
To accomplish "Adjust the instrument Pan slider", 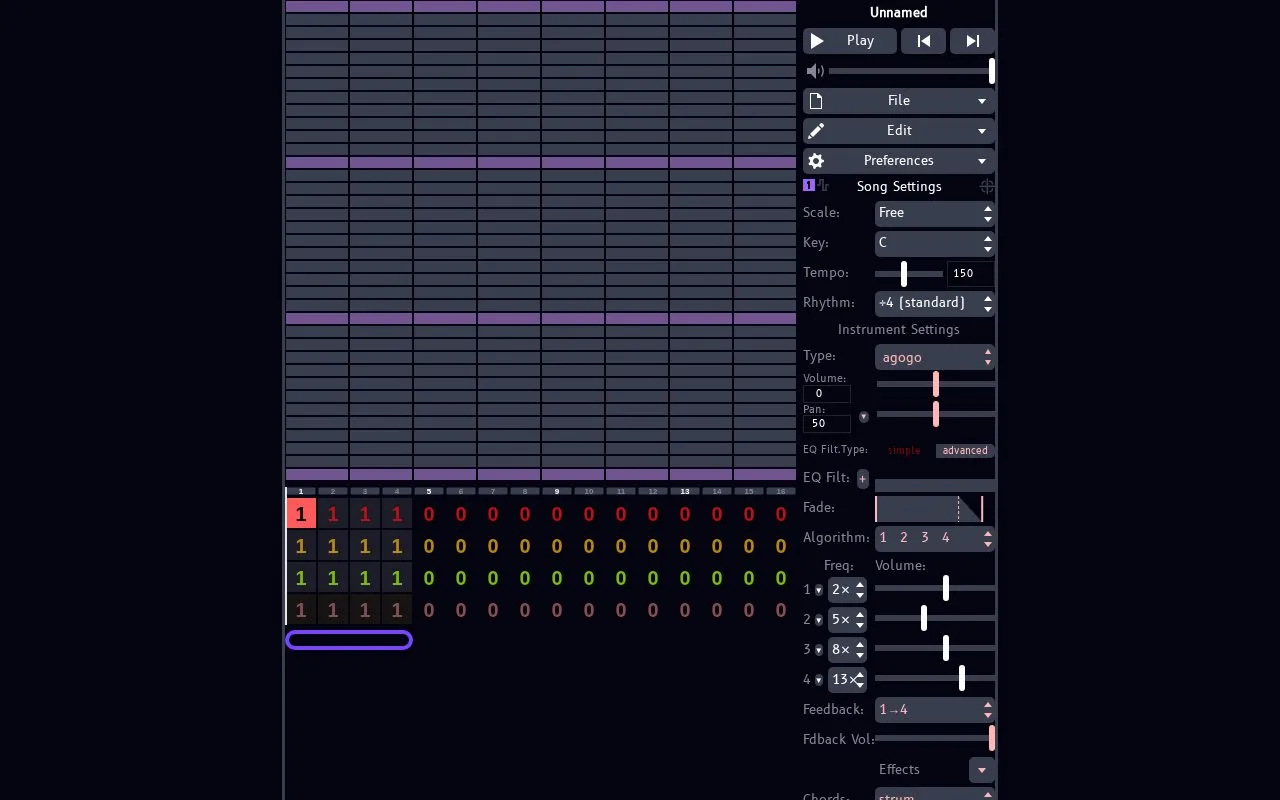I will pos(936,414).
